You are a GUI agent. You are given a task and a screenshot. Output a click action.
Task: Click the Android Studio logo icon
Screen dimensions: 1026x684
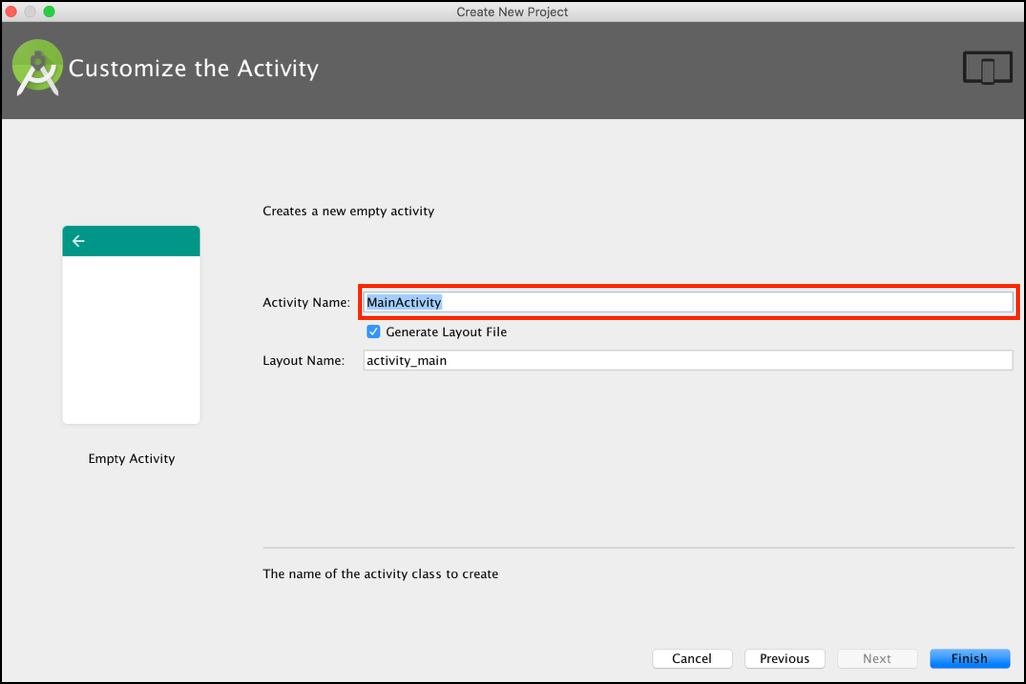click(37, 69)
